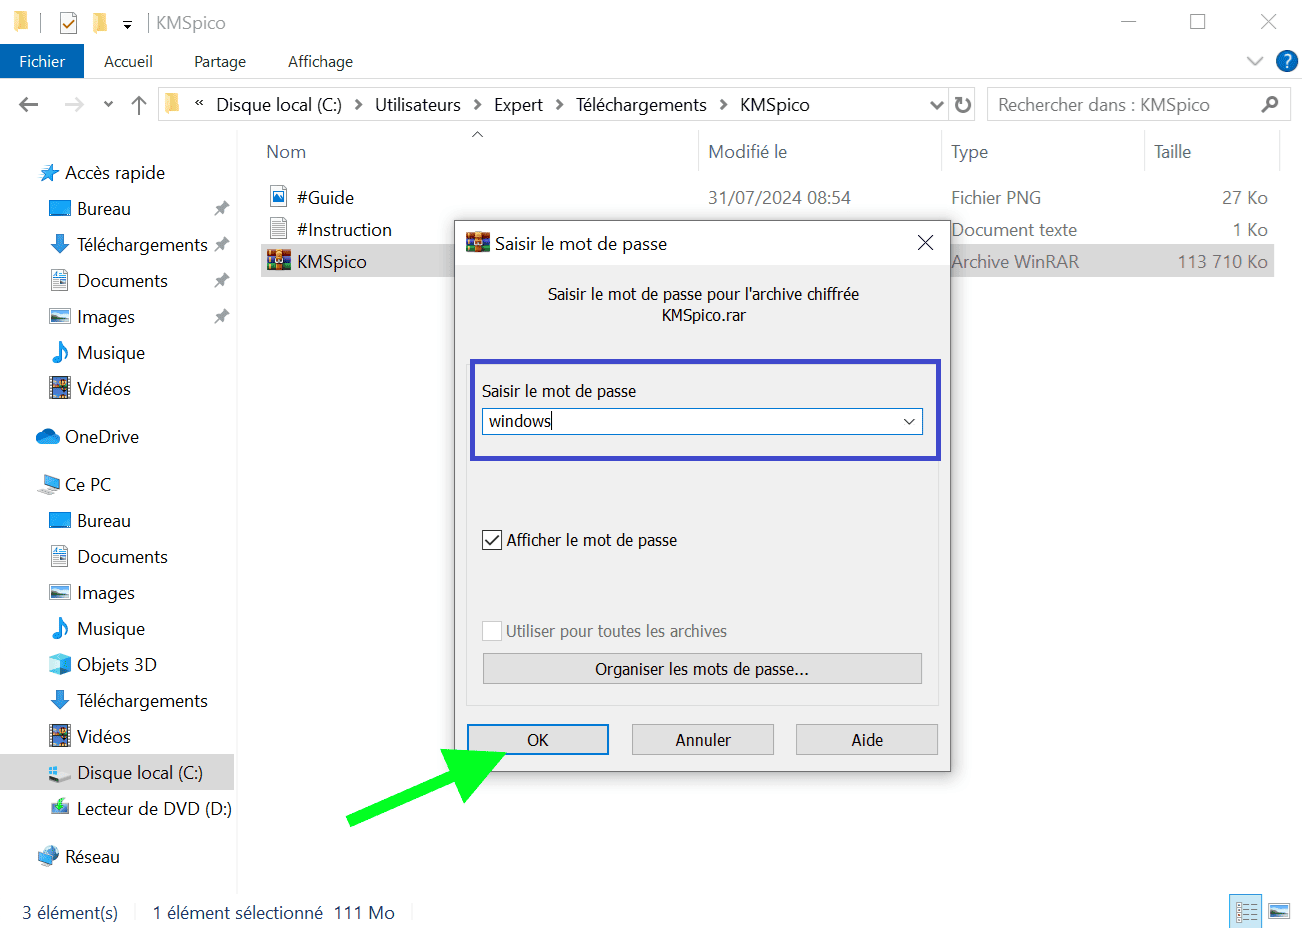
Task: Click the OneDrive cloud icon
Action: coord(48,437)
